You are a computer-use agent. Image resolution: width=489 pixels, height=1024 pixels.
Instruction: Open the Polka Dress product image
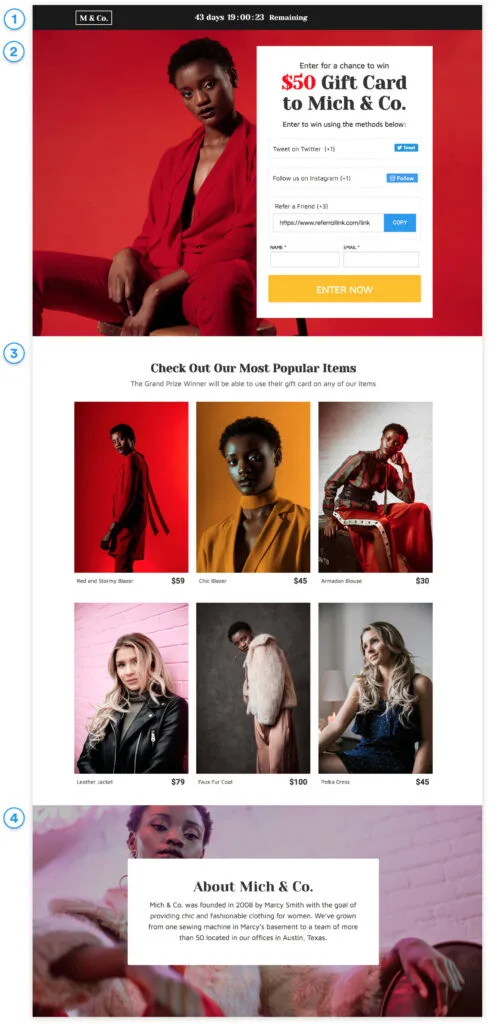375,688
